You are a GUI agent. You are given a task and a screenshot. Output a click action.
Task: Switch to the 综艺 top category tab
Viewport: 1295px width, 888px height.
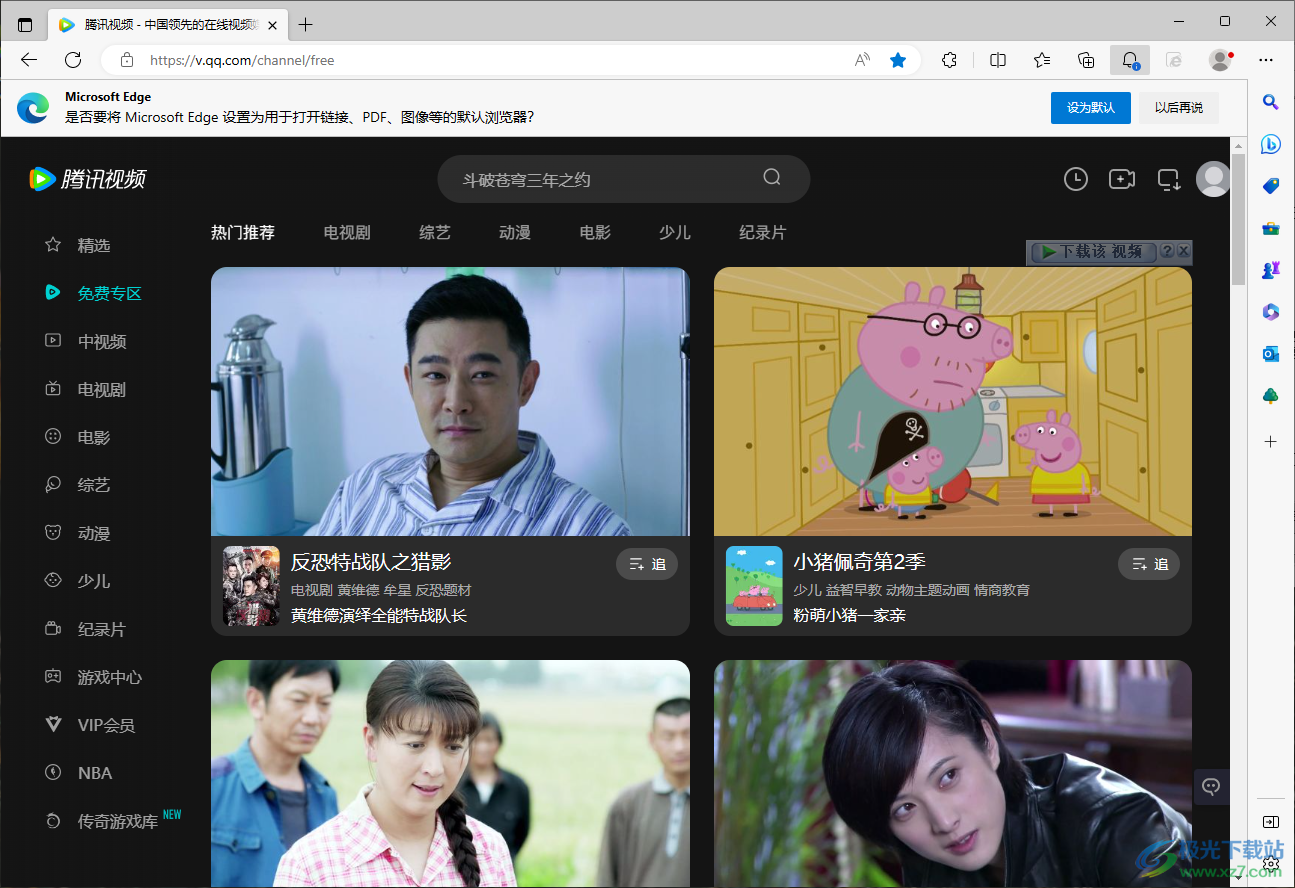point(435,232)
